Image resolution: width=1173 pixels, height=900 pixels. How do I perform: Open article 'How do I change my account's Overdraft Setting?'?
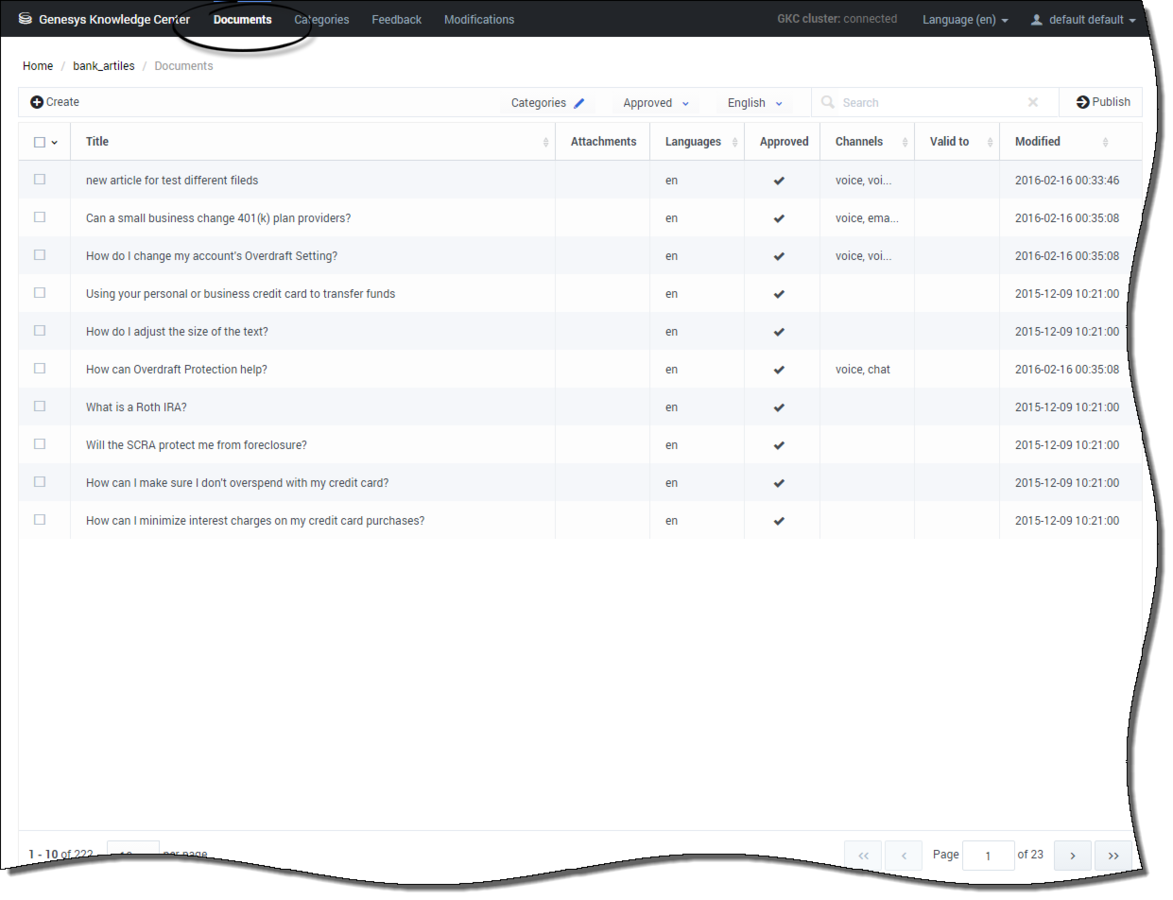click(x=211, y=256)
